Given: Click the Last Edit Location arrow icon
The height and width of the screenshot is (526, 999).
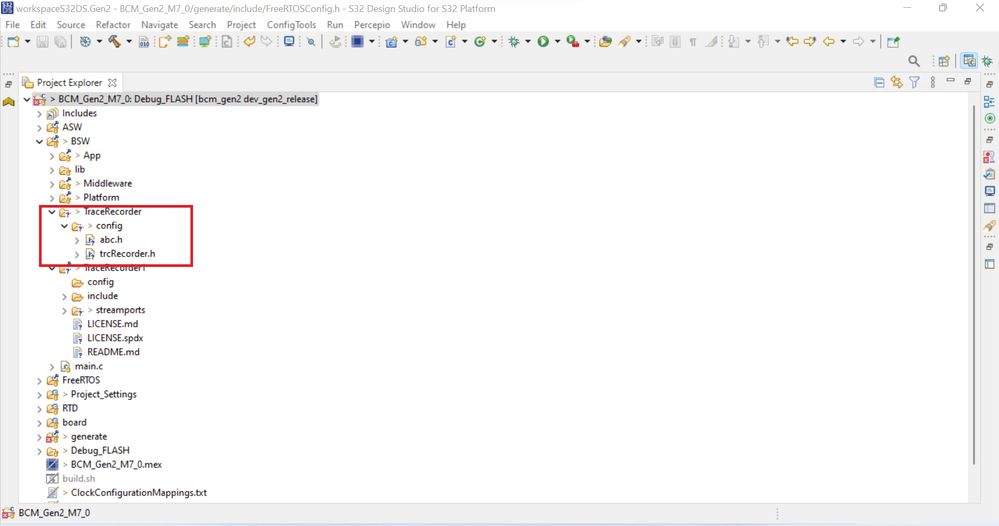Looking at the screenshot, I should 792,41.
